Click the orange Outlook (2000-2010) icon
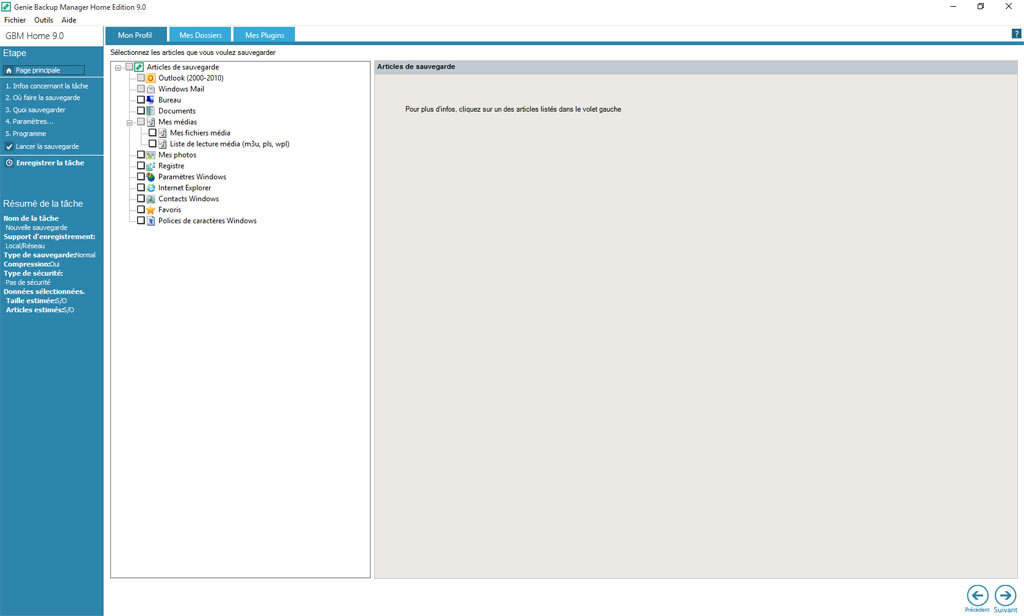1024x616 pixels. click(x=151, y=78)
